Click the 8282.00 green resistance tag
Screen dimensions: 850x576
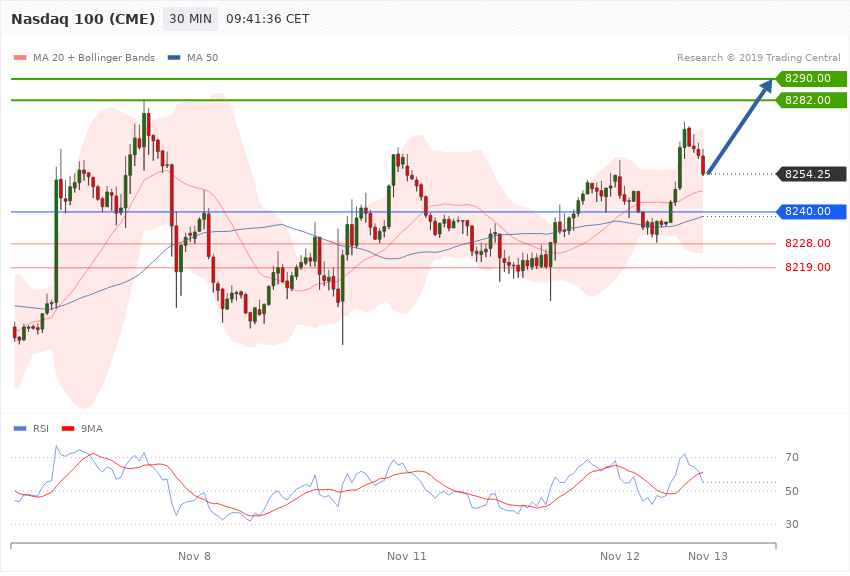pyautogui.click(x=811, y=100)
